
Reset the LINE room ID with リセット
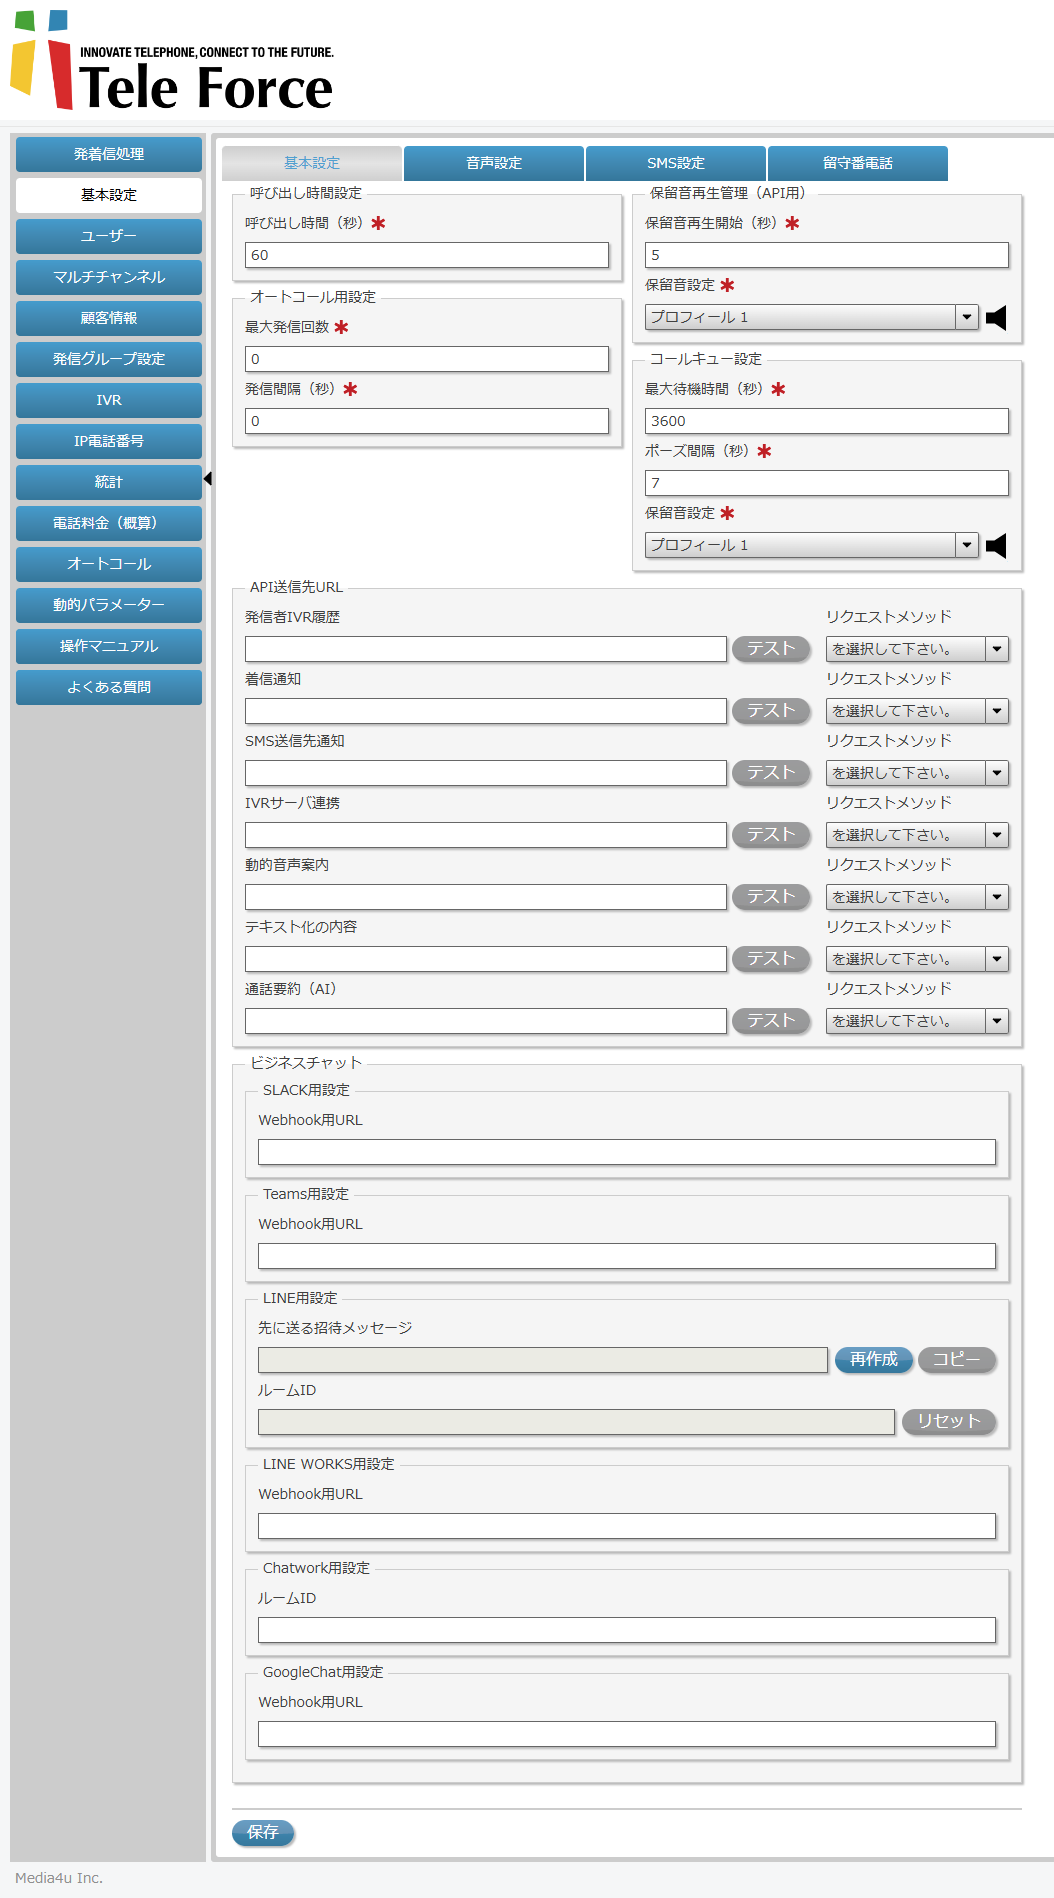(948, 1422)
